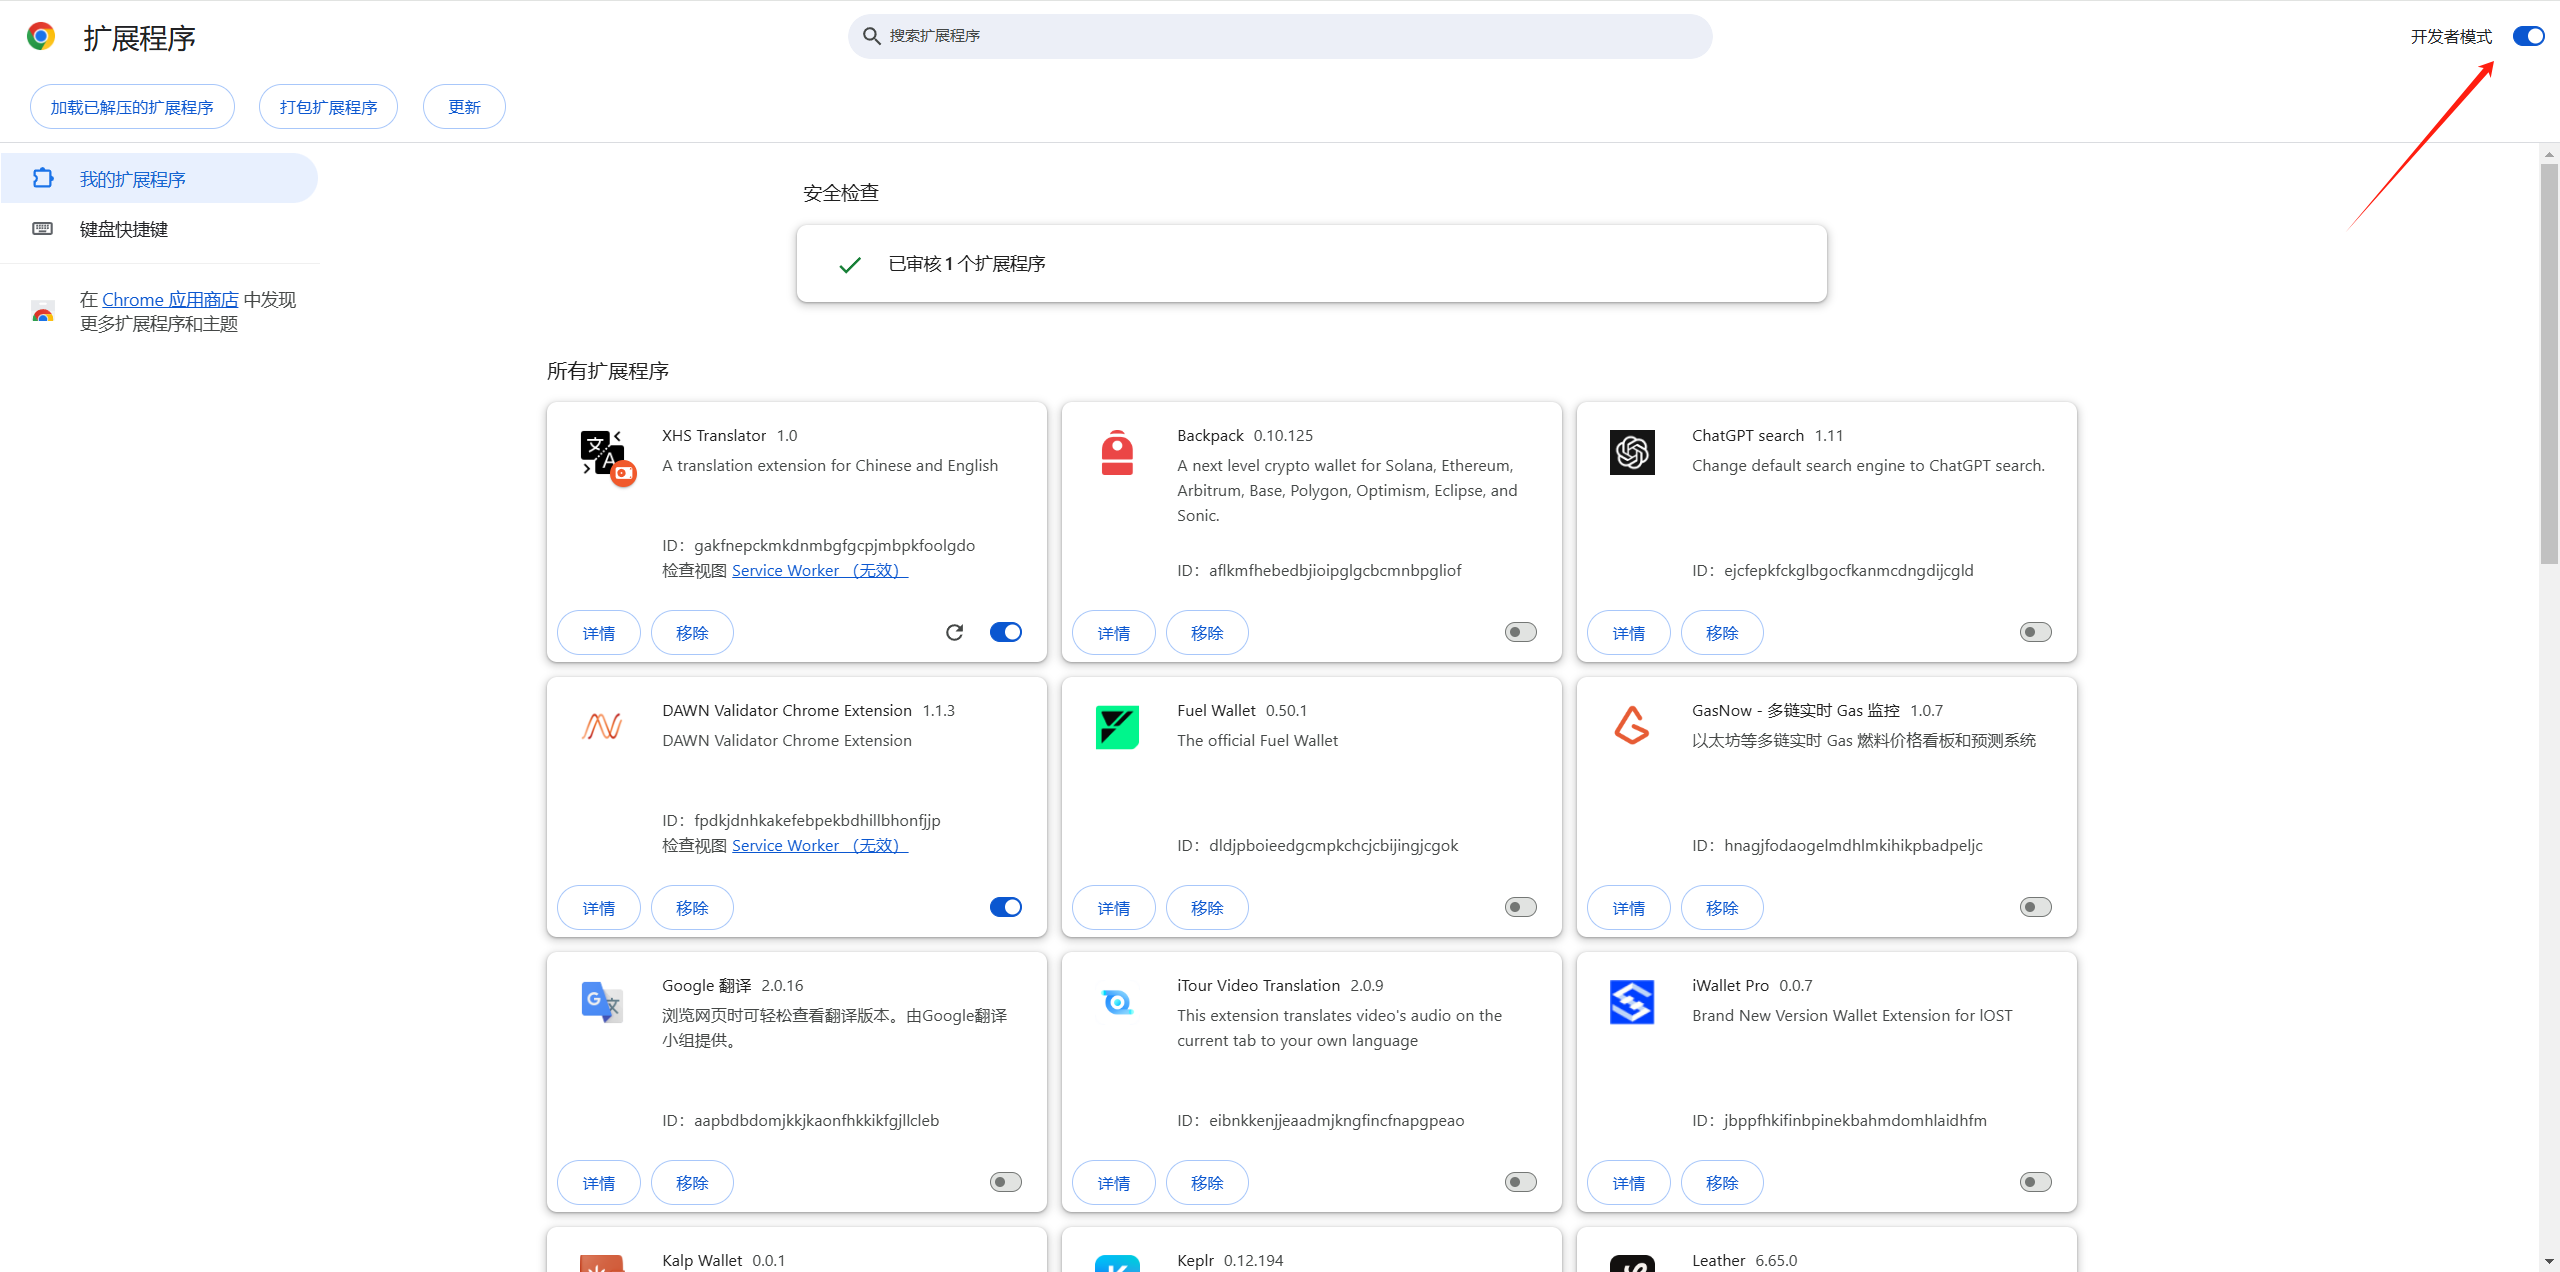2560x1272 pixels.
Task: Open the Chrome 应用商店 link
Action: point(170,299)
